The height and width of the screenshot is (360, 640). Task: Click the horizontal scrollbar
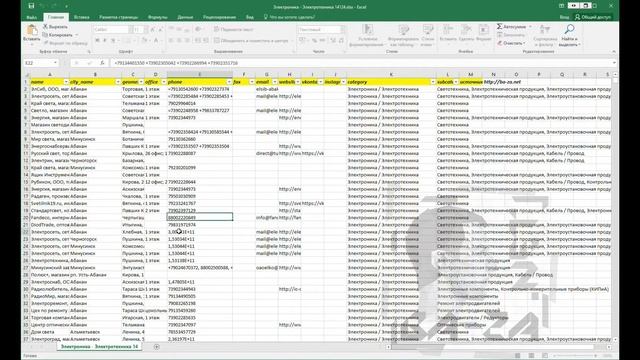tap(498, 347)
